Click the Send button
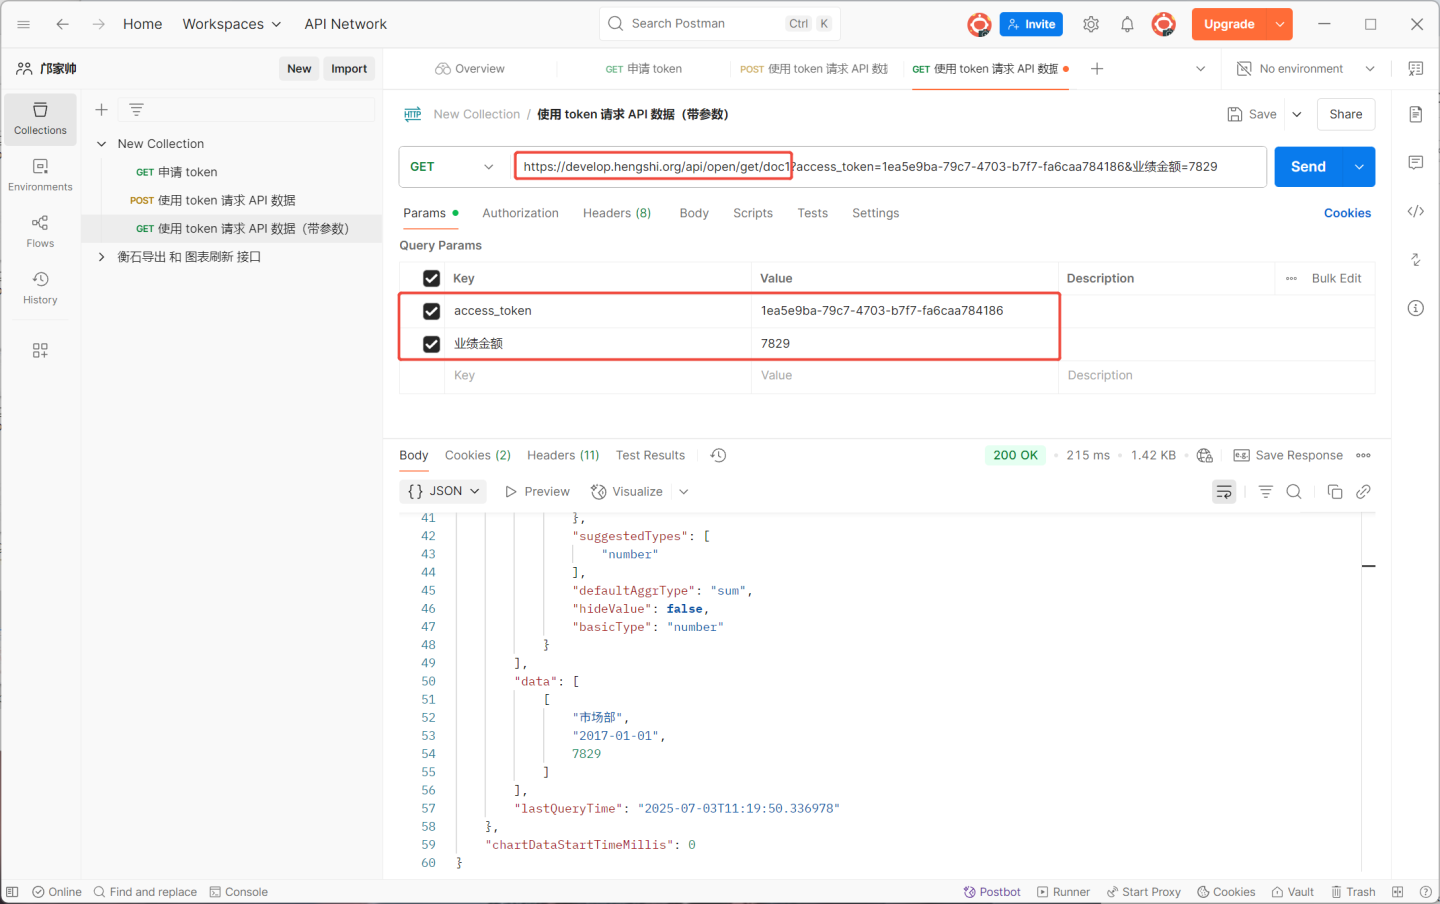1440x904 pixels. click(x=1308, y=167)
